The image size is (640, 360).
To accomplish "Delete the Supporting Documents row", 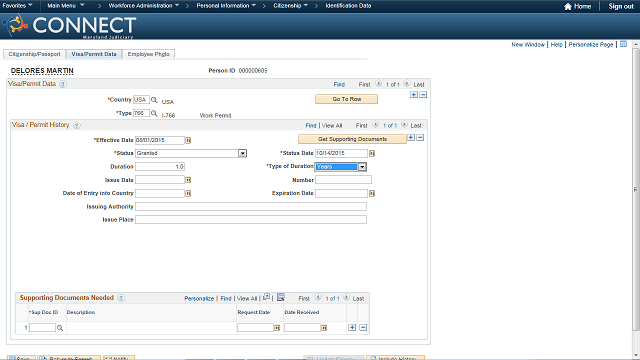I will coord(363,328).
